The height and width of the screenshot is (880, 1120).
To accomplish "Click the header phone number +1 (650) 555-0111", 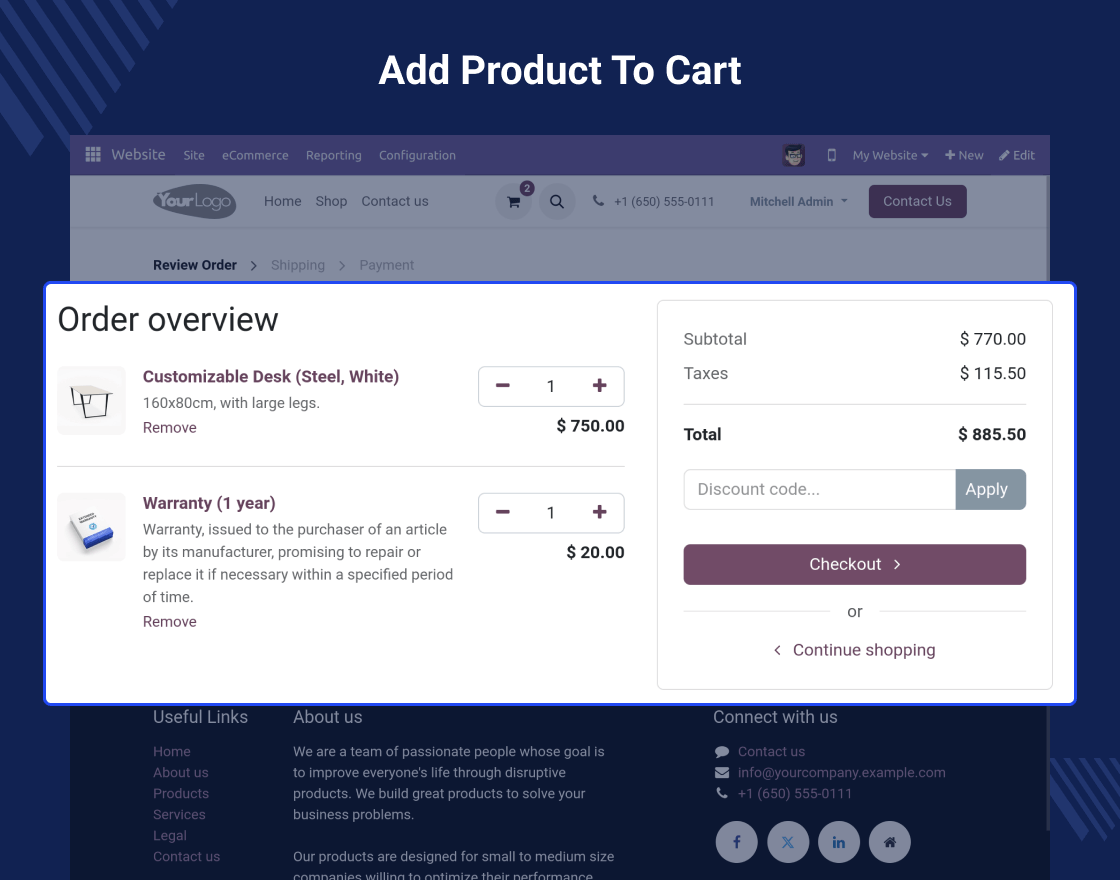I will (x=664, y=201).
